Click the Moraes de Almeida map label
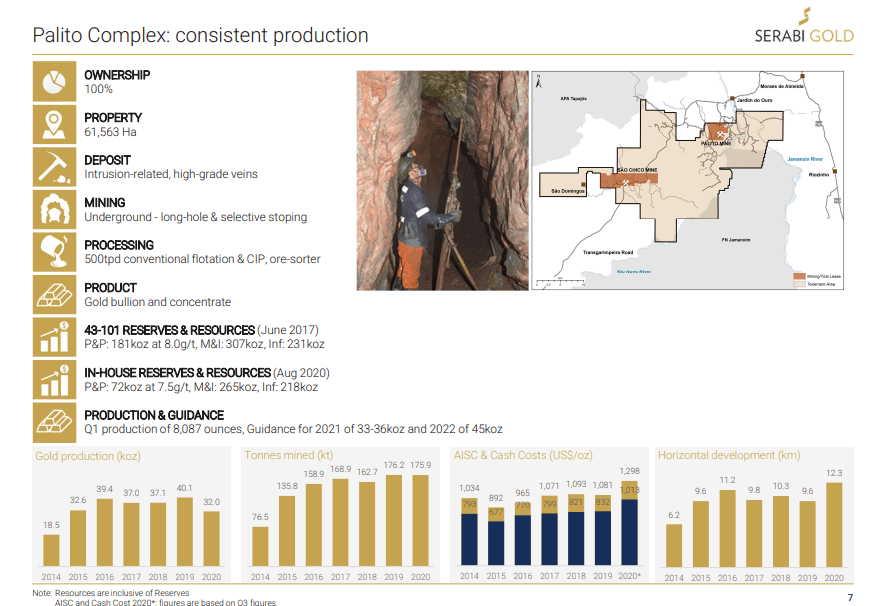Screen dimensions: 881x606 tap(782, 86)
